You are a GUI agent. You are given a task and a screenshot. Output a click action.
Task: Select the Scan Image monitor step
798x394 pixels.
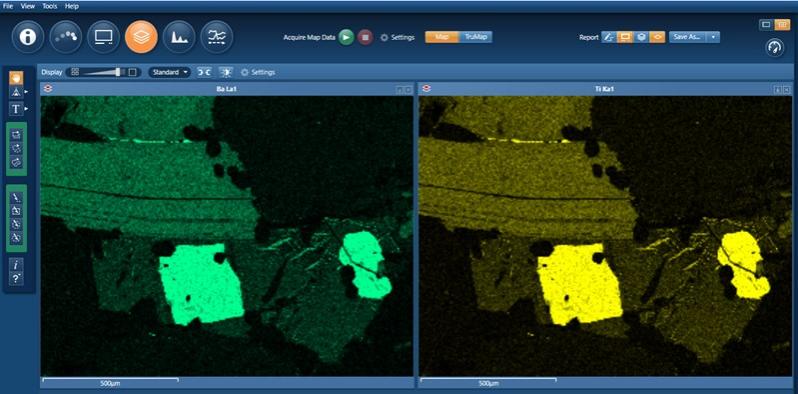pyautogui.click(x=103, y=37)
